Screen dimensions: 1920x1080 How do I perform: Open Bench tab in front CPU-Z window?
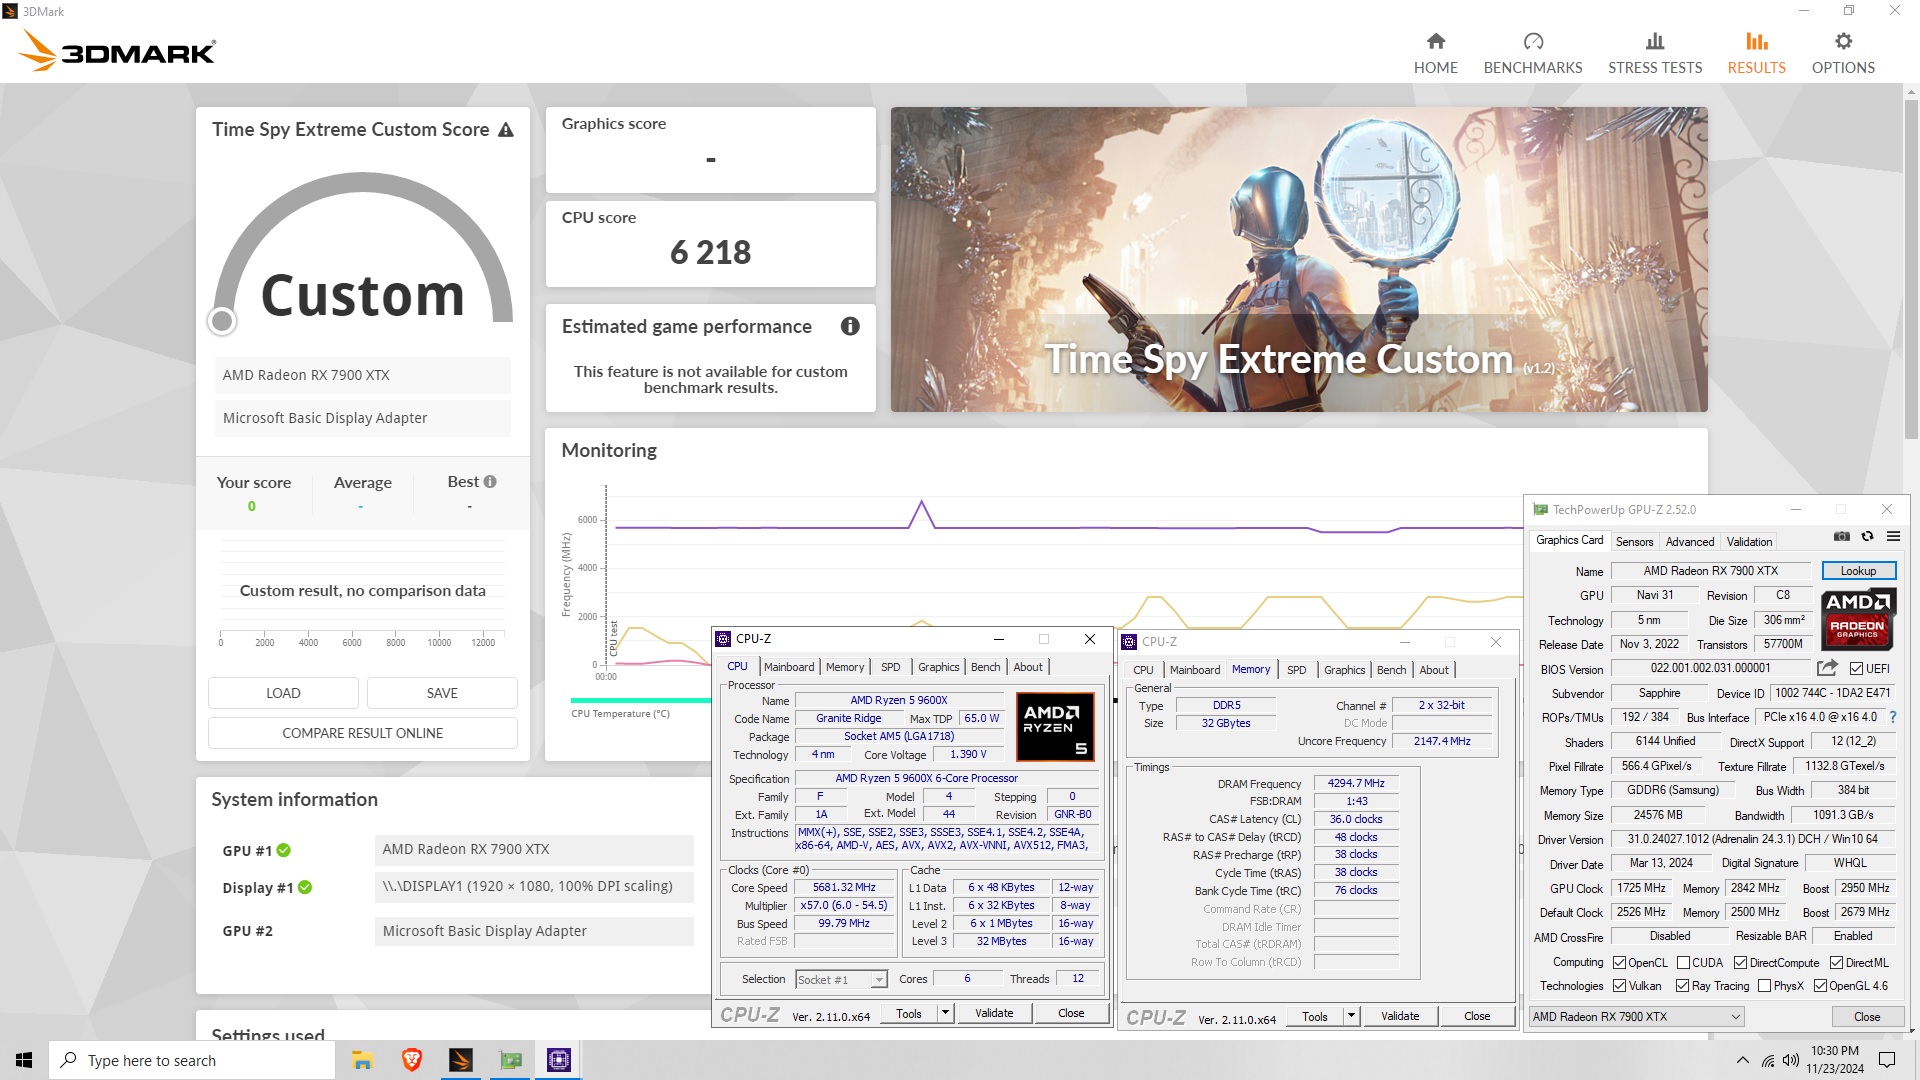tap(985, 667)
